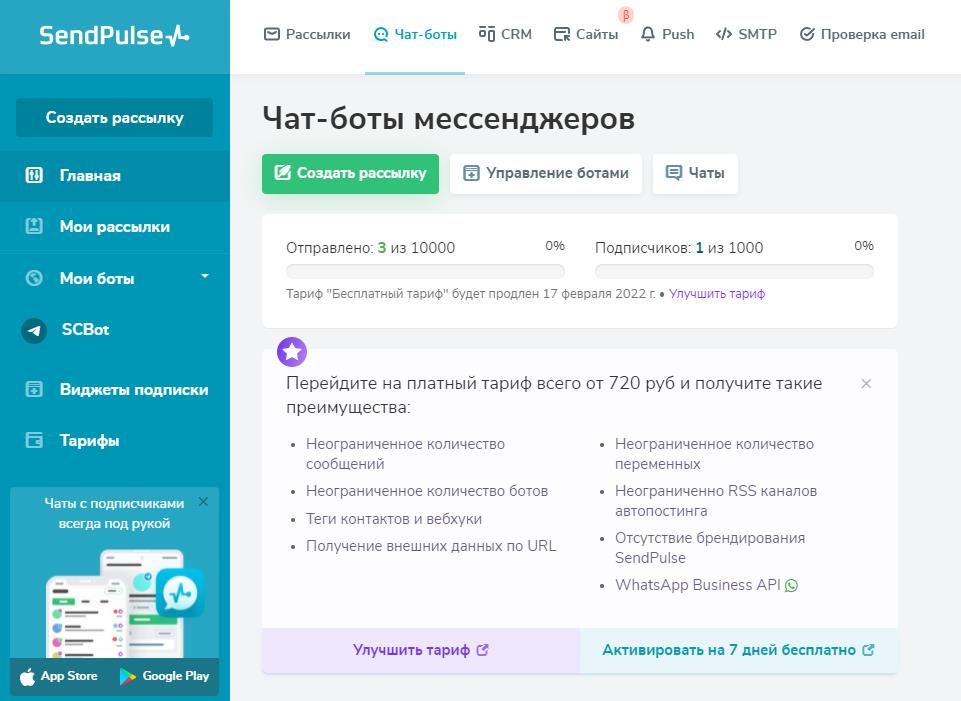The width and height of the screenshot is (961, 701).
Task: Click the Управление ботами icon
Action: point(471,173)
